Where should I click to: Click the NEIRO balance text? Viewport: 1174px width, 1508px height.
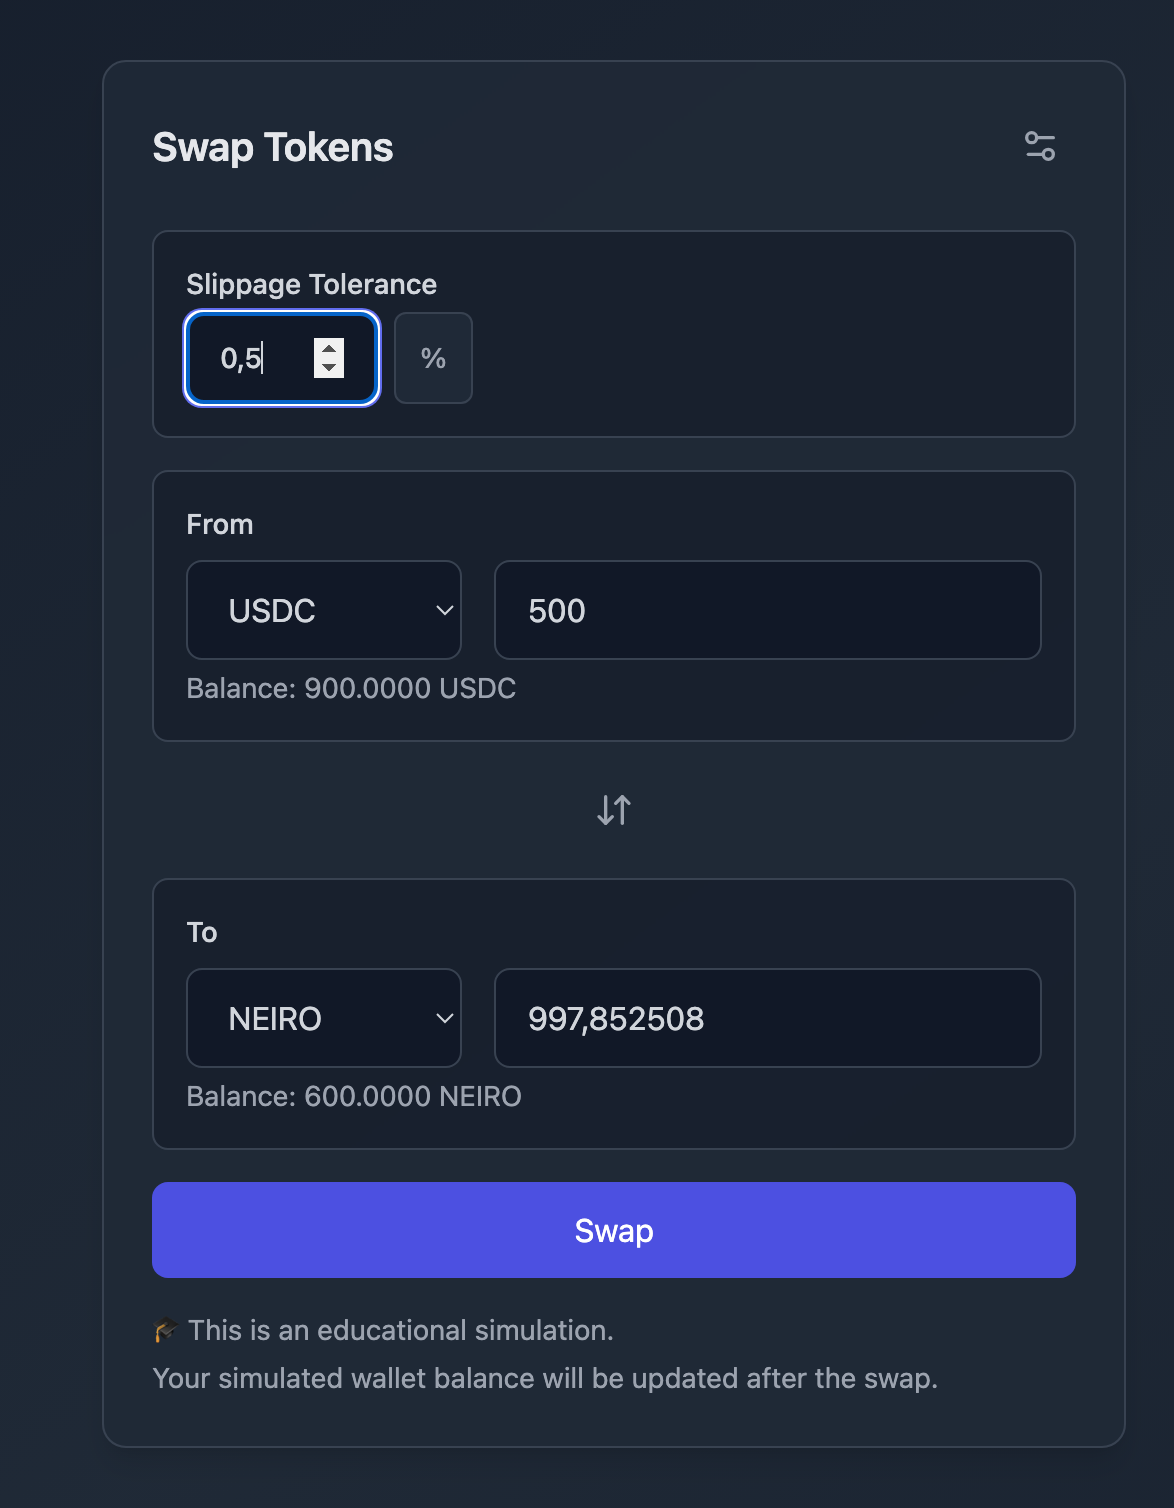pyautogui.click(x=354, y=1097)
